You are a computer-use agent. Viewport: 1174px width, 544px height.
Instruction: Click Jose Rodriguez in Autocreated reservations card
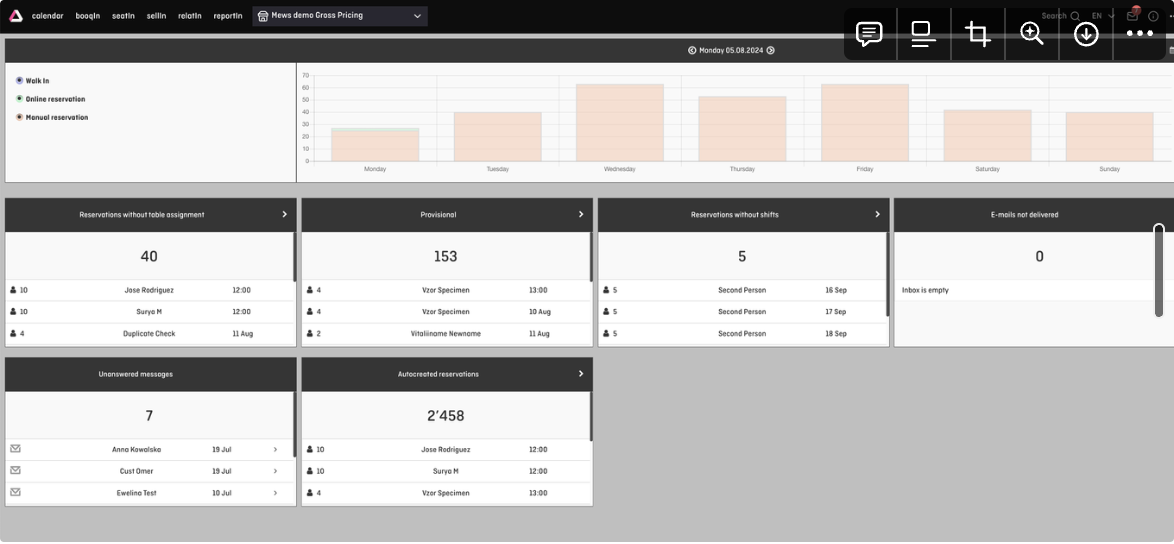(445, 450)
